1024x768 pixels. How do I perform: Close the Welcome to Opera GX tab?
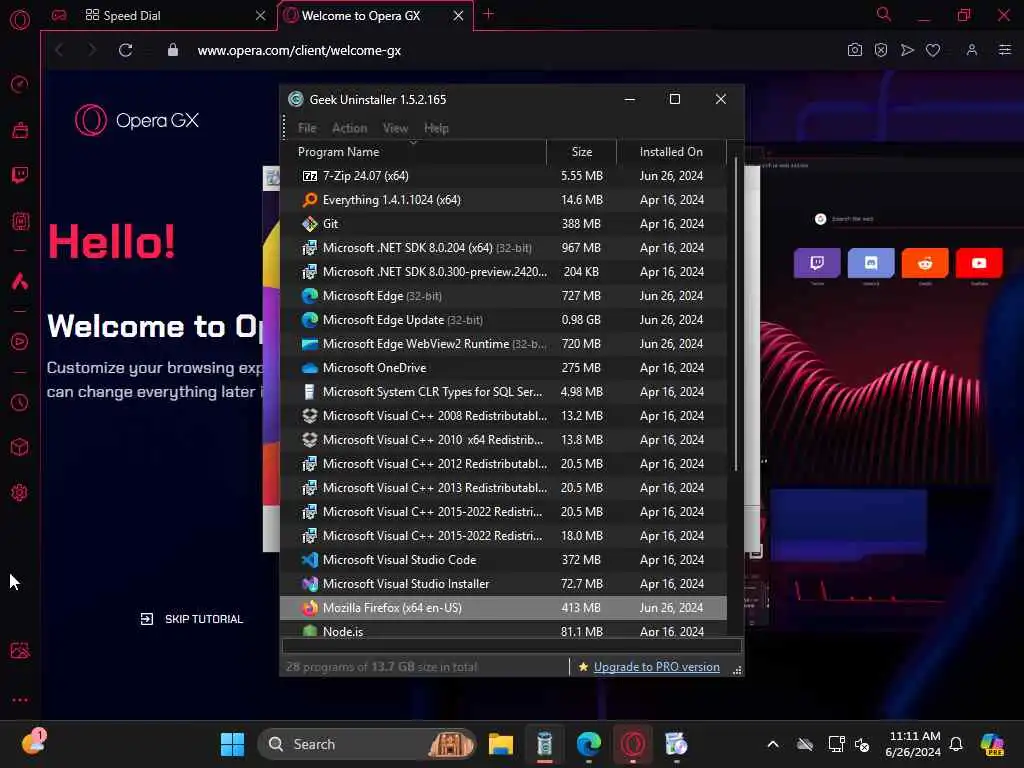click(458, 15)
